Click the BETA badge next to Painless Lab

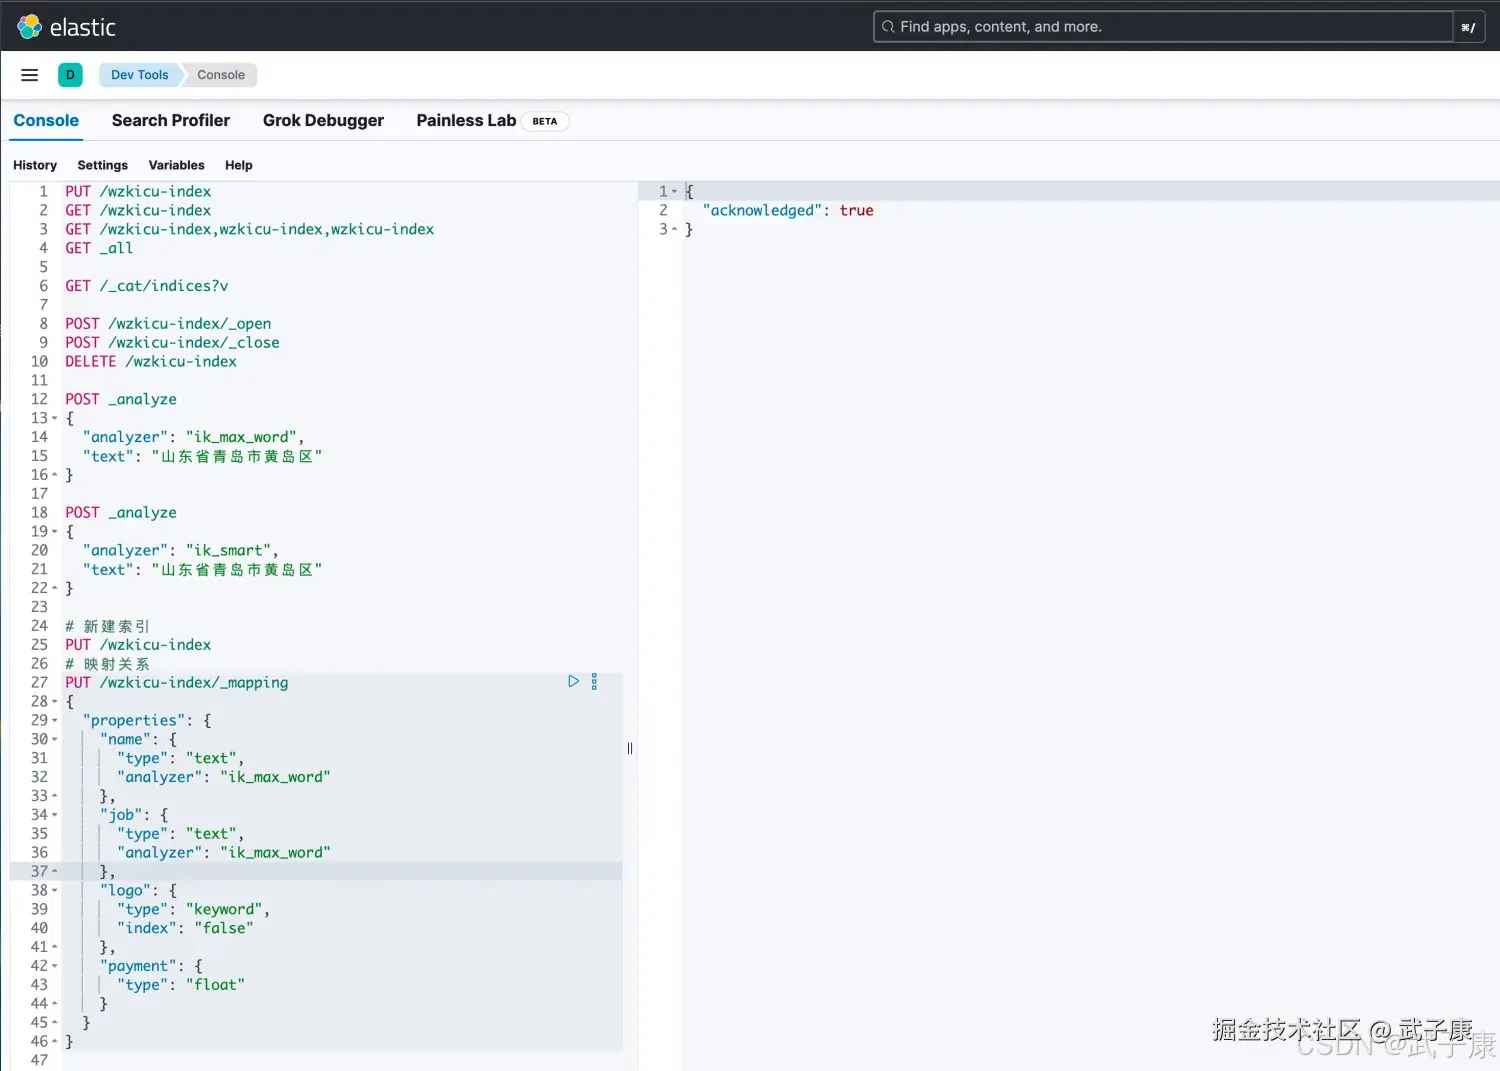(545, 121)
